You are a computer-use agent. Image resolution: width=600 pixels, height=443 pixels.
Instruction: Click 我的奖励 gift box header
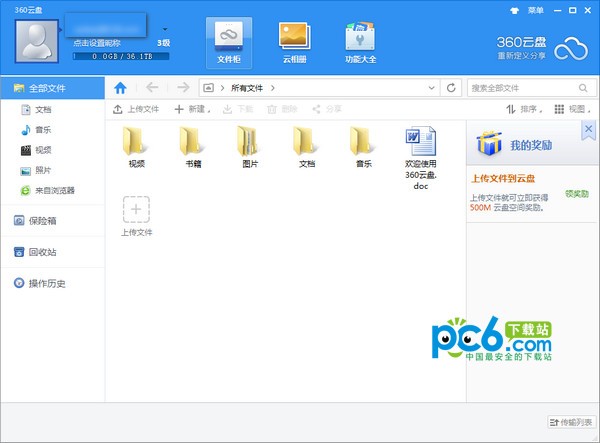click(x=514, y=144)
